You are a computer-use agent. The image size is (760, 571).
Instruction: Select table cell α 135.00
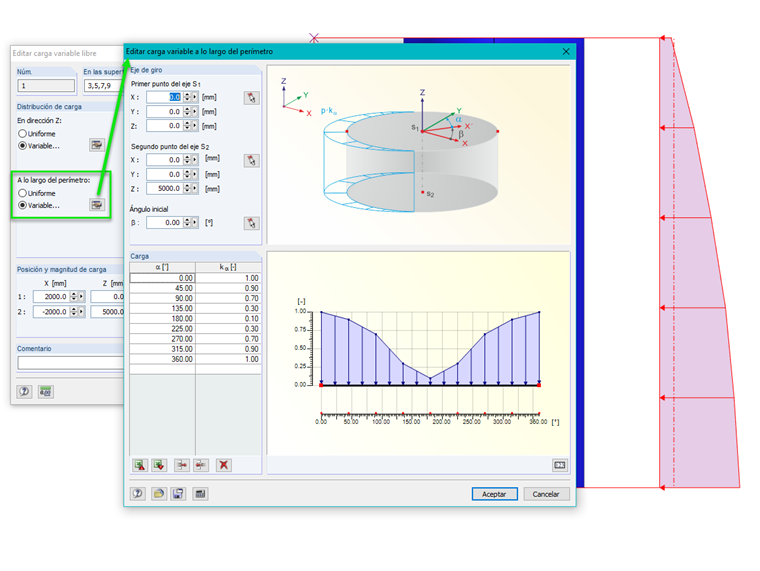pos(162,309)
